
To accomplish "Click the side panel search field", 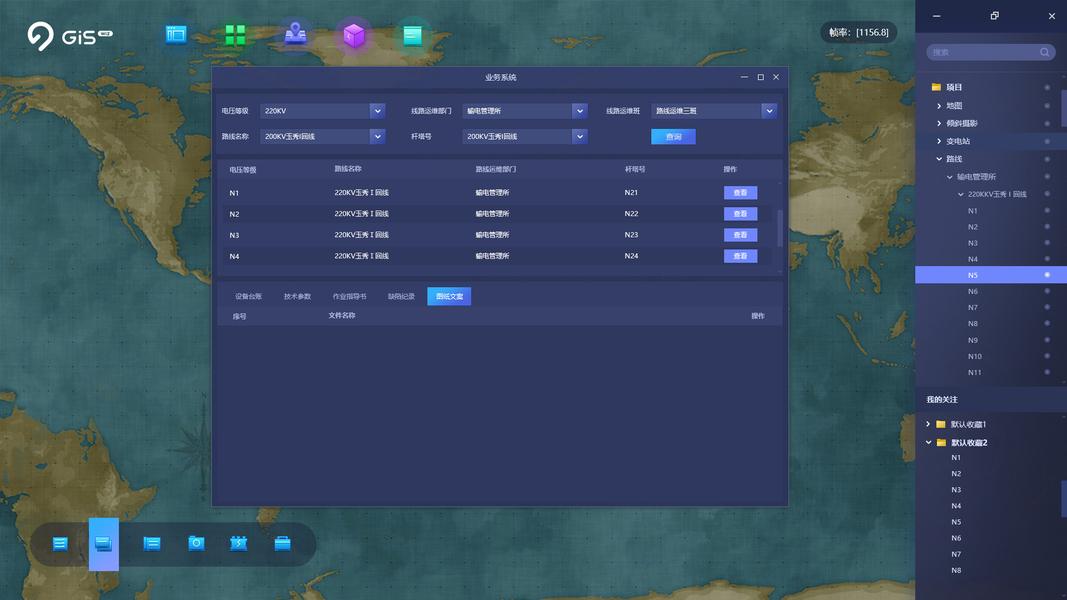I will 990,52.
